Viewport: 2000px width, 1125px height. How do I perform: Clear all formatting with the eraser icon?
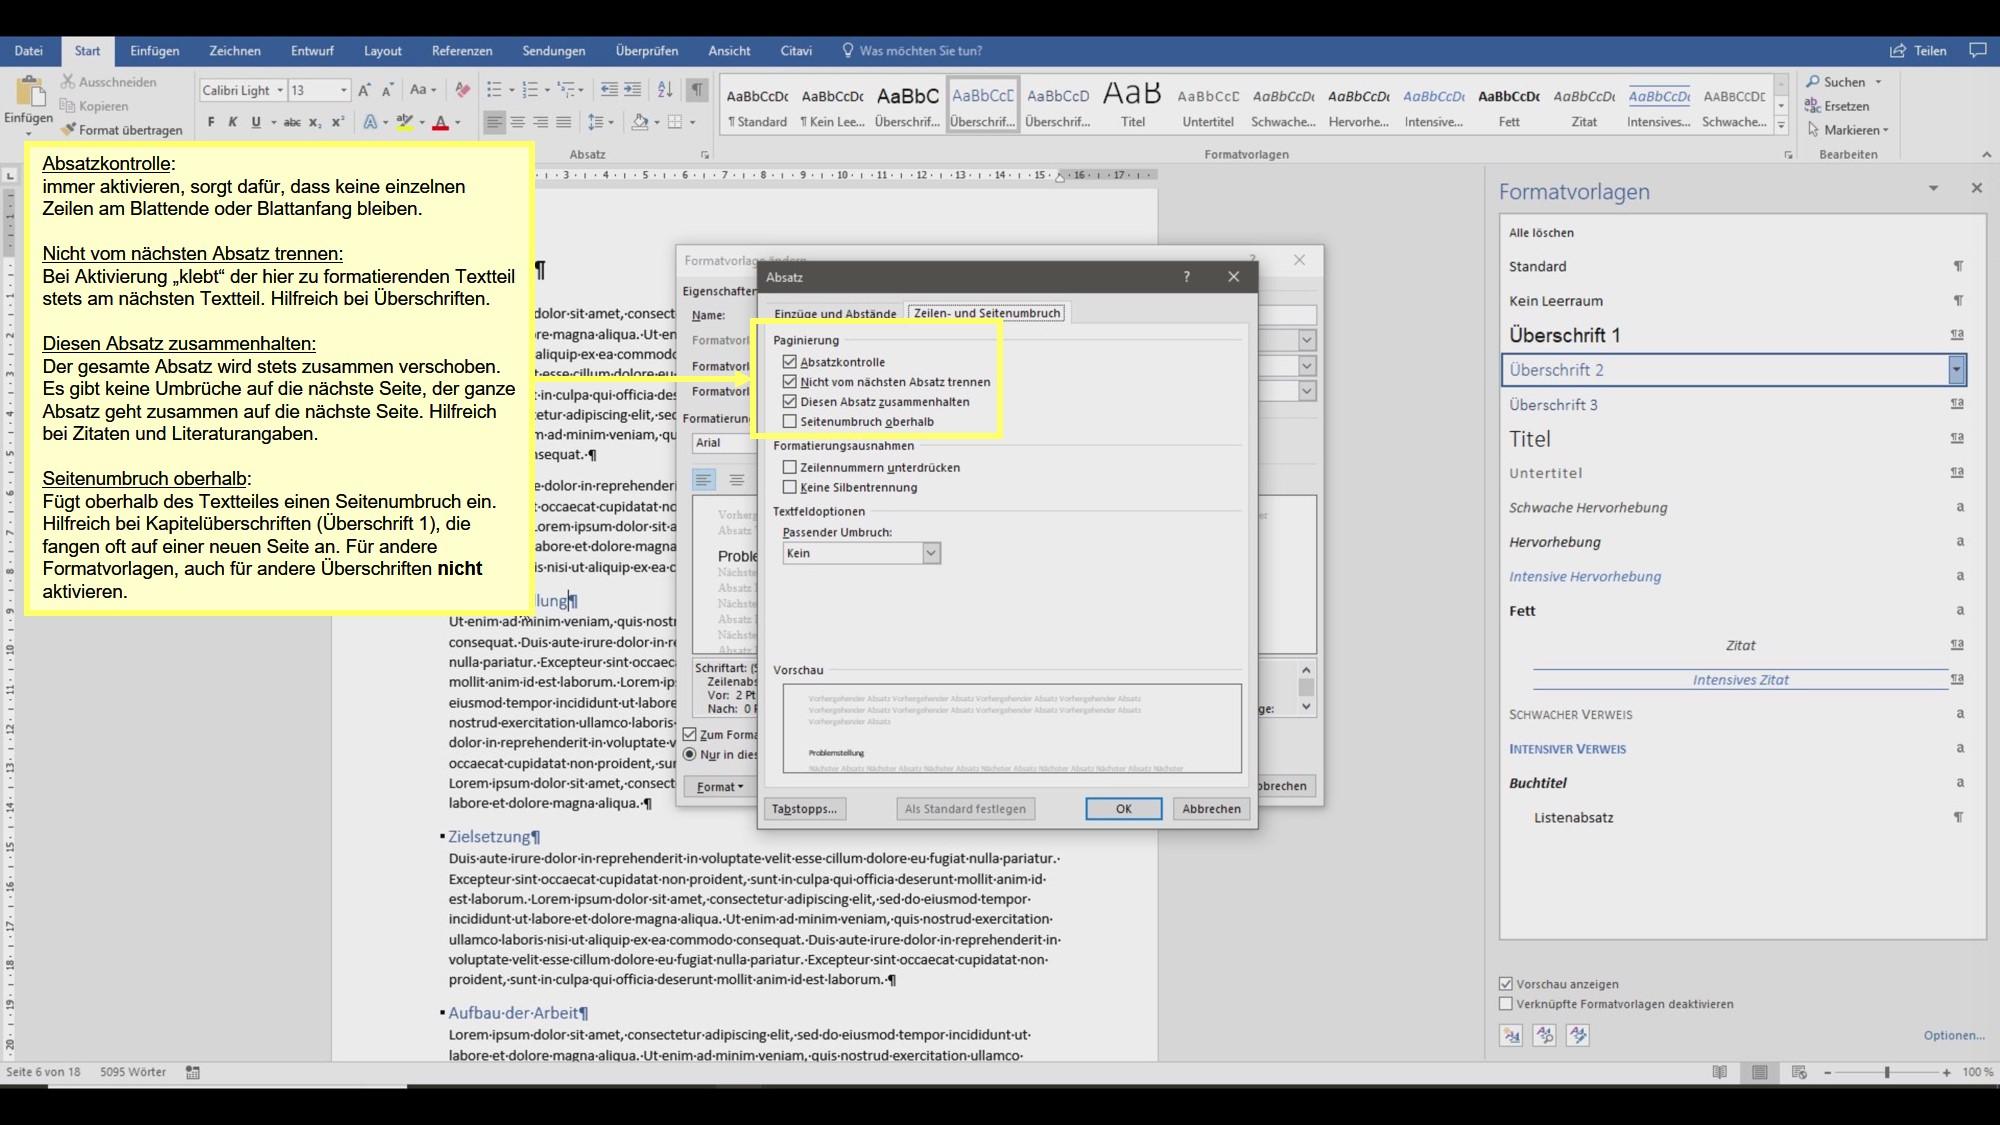462,90
